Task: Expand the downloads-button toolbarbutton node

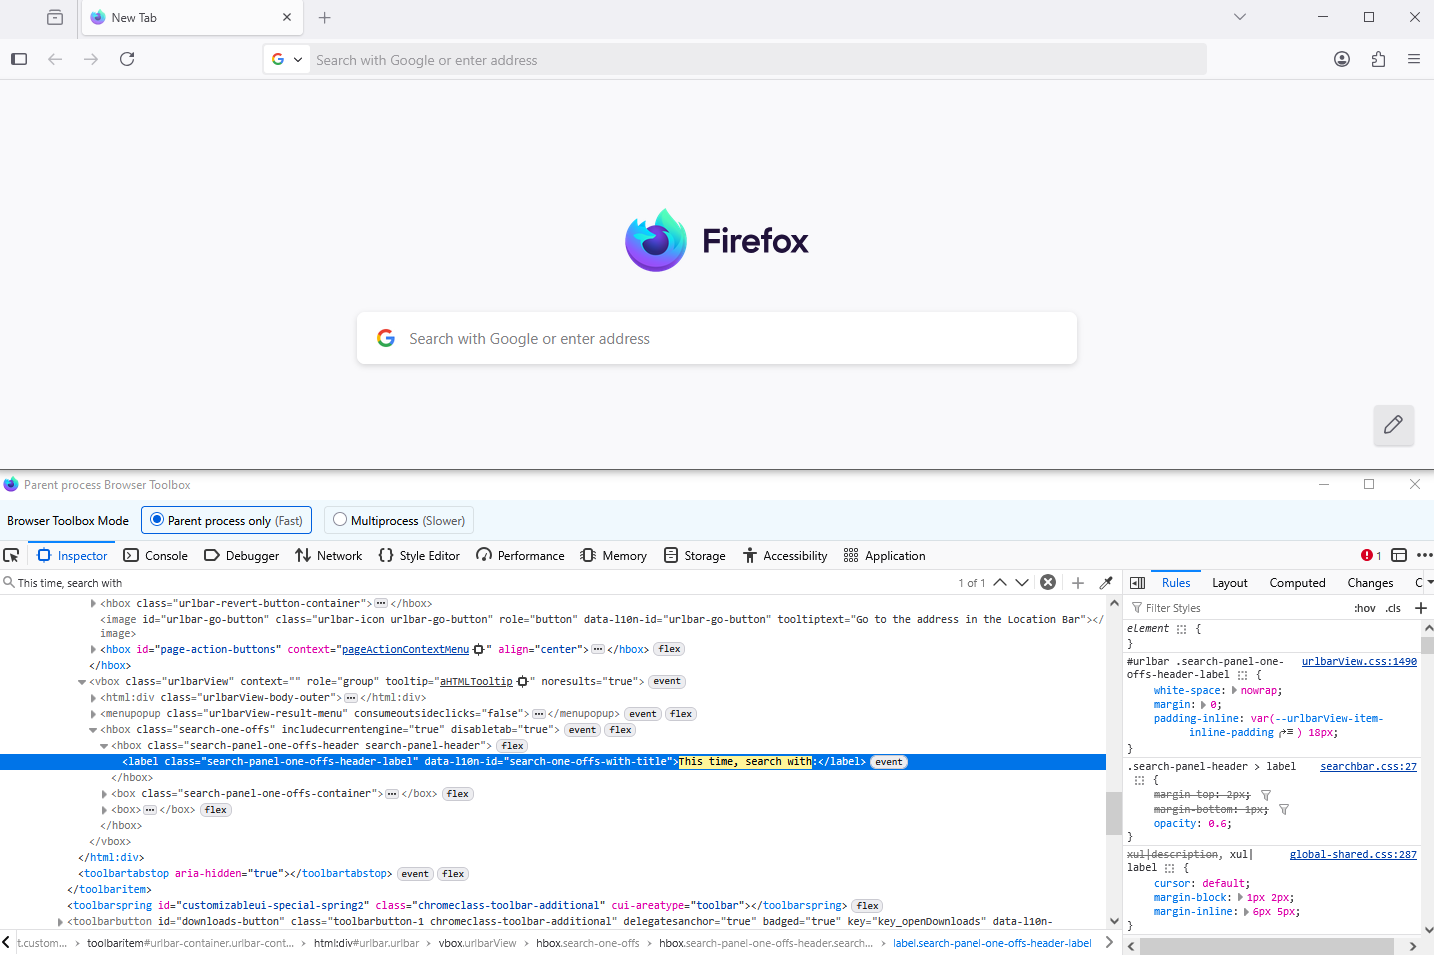Action: point(60,922)
